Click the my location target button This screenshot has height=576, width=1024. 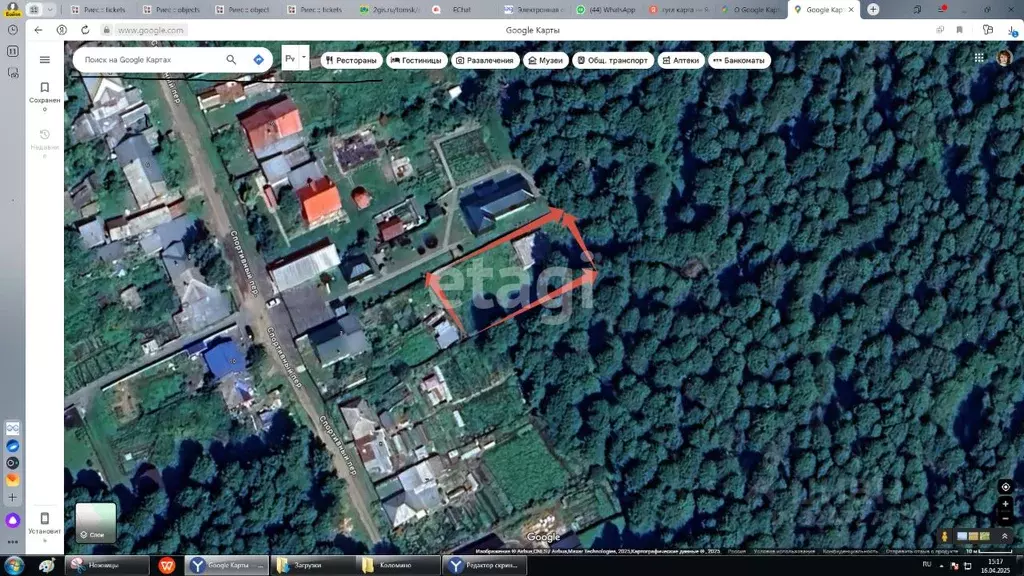tap(1005, 487)
